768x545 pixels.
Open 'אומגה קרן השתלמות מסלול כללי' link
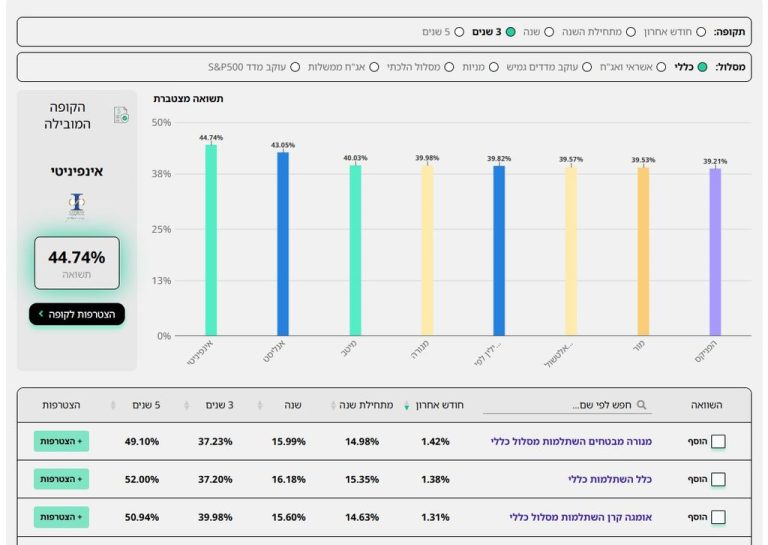(580, 517)
